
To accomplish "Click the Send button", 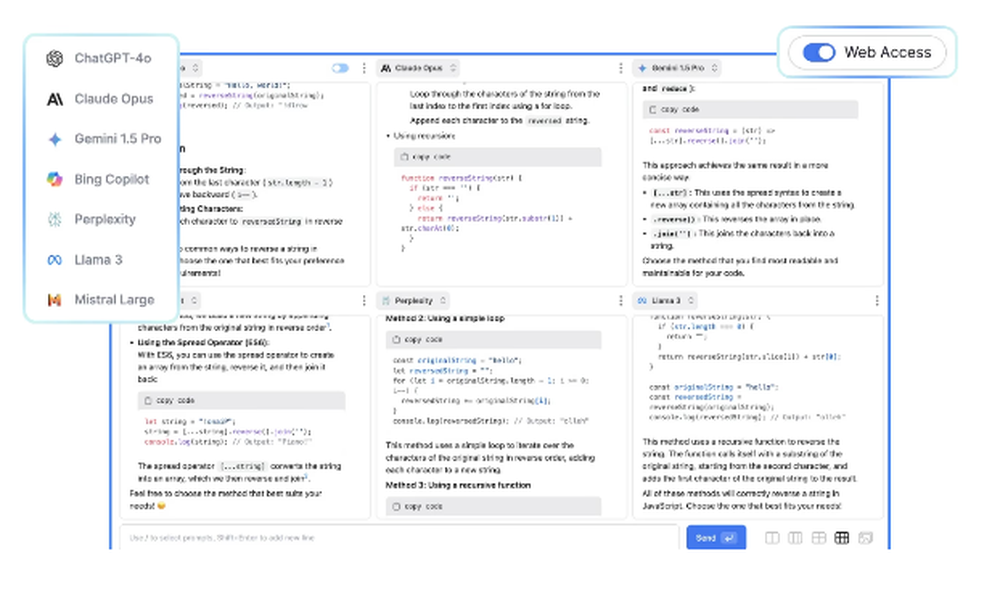I will (x=716, y=538).
